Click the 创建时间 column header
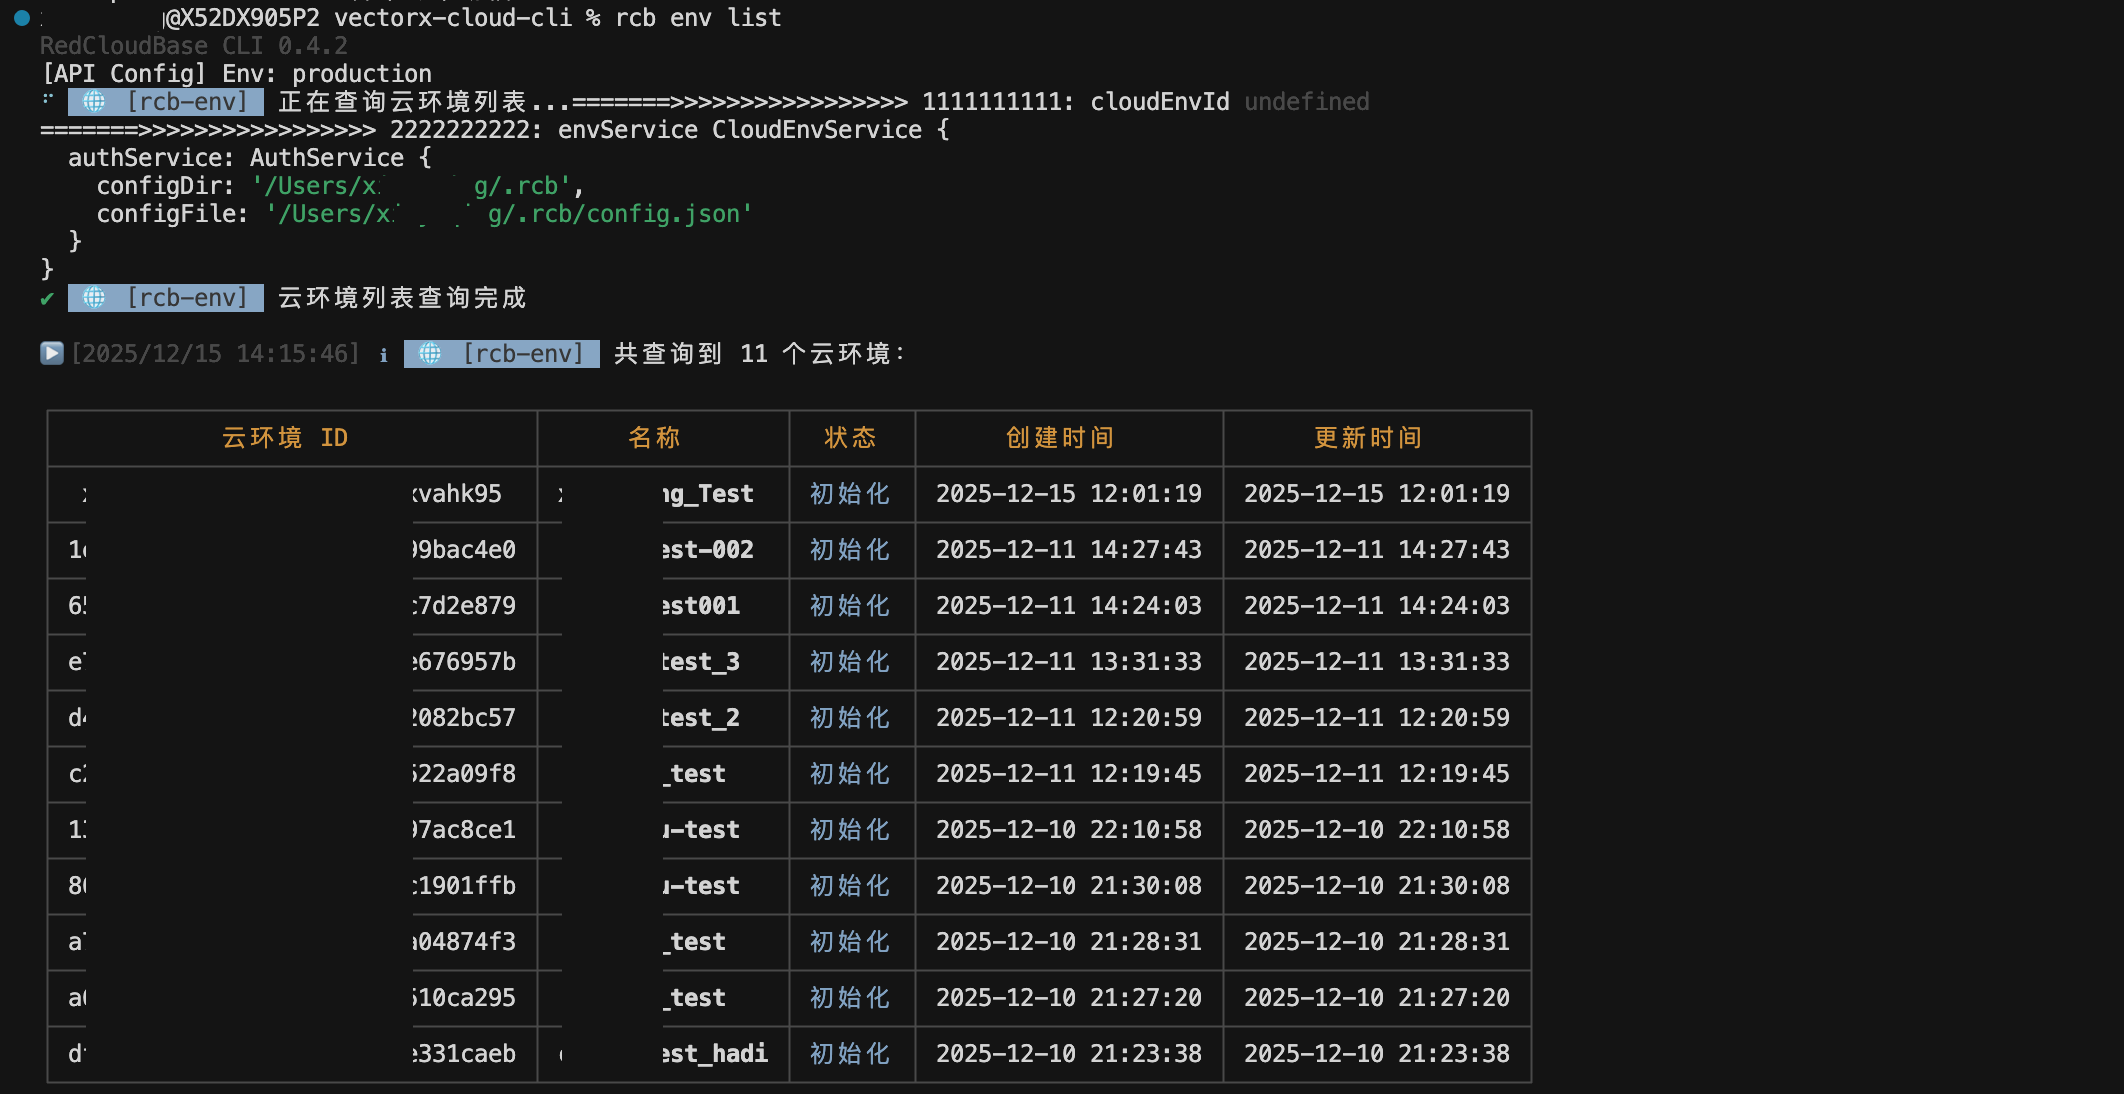 click(x=1060, y=438)
